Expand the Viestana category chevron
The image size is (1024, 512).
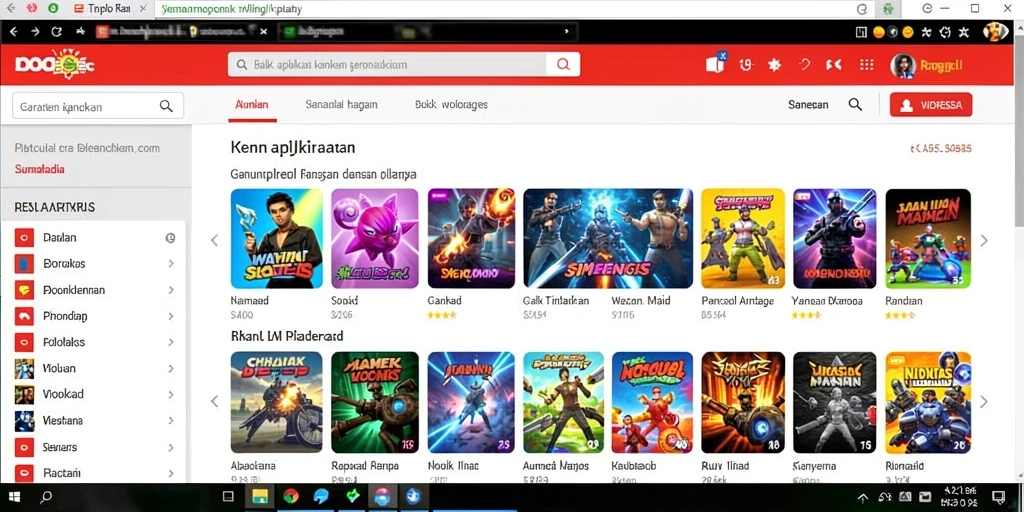coord(170,421)
